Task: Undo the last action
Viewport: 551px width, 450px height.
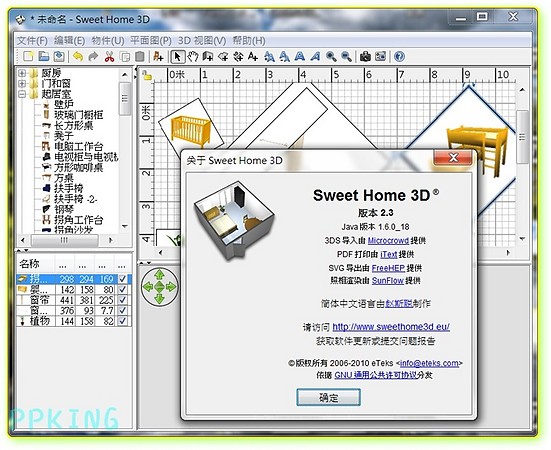Action: point(78,56)
